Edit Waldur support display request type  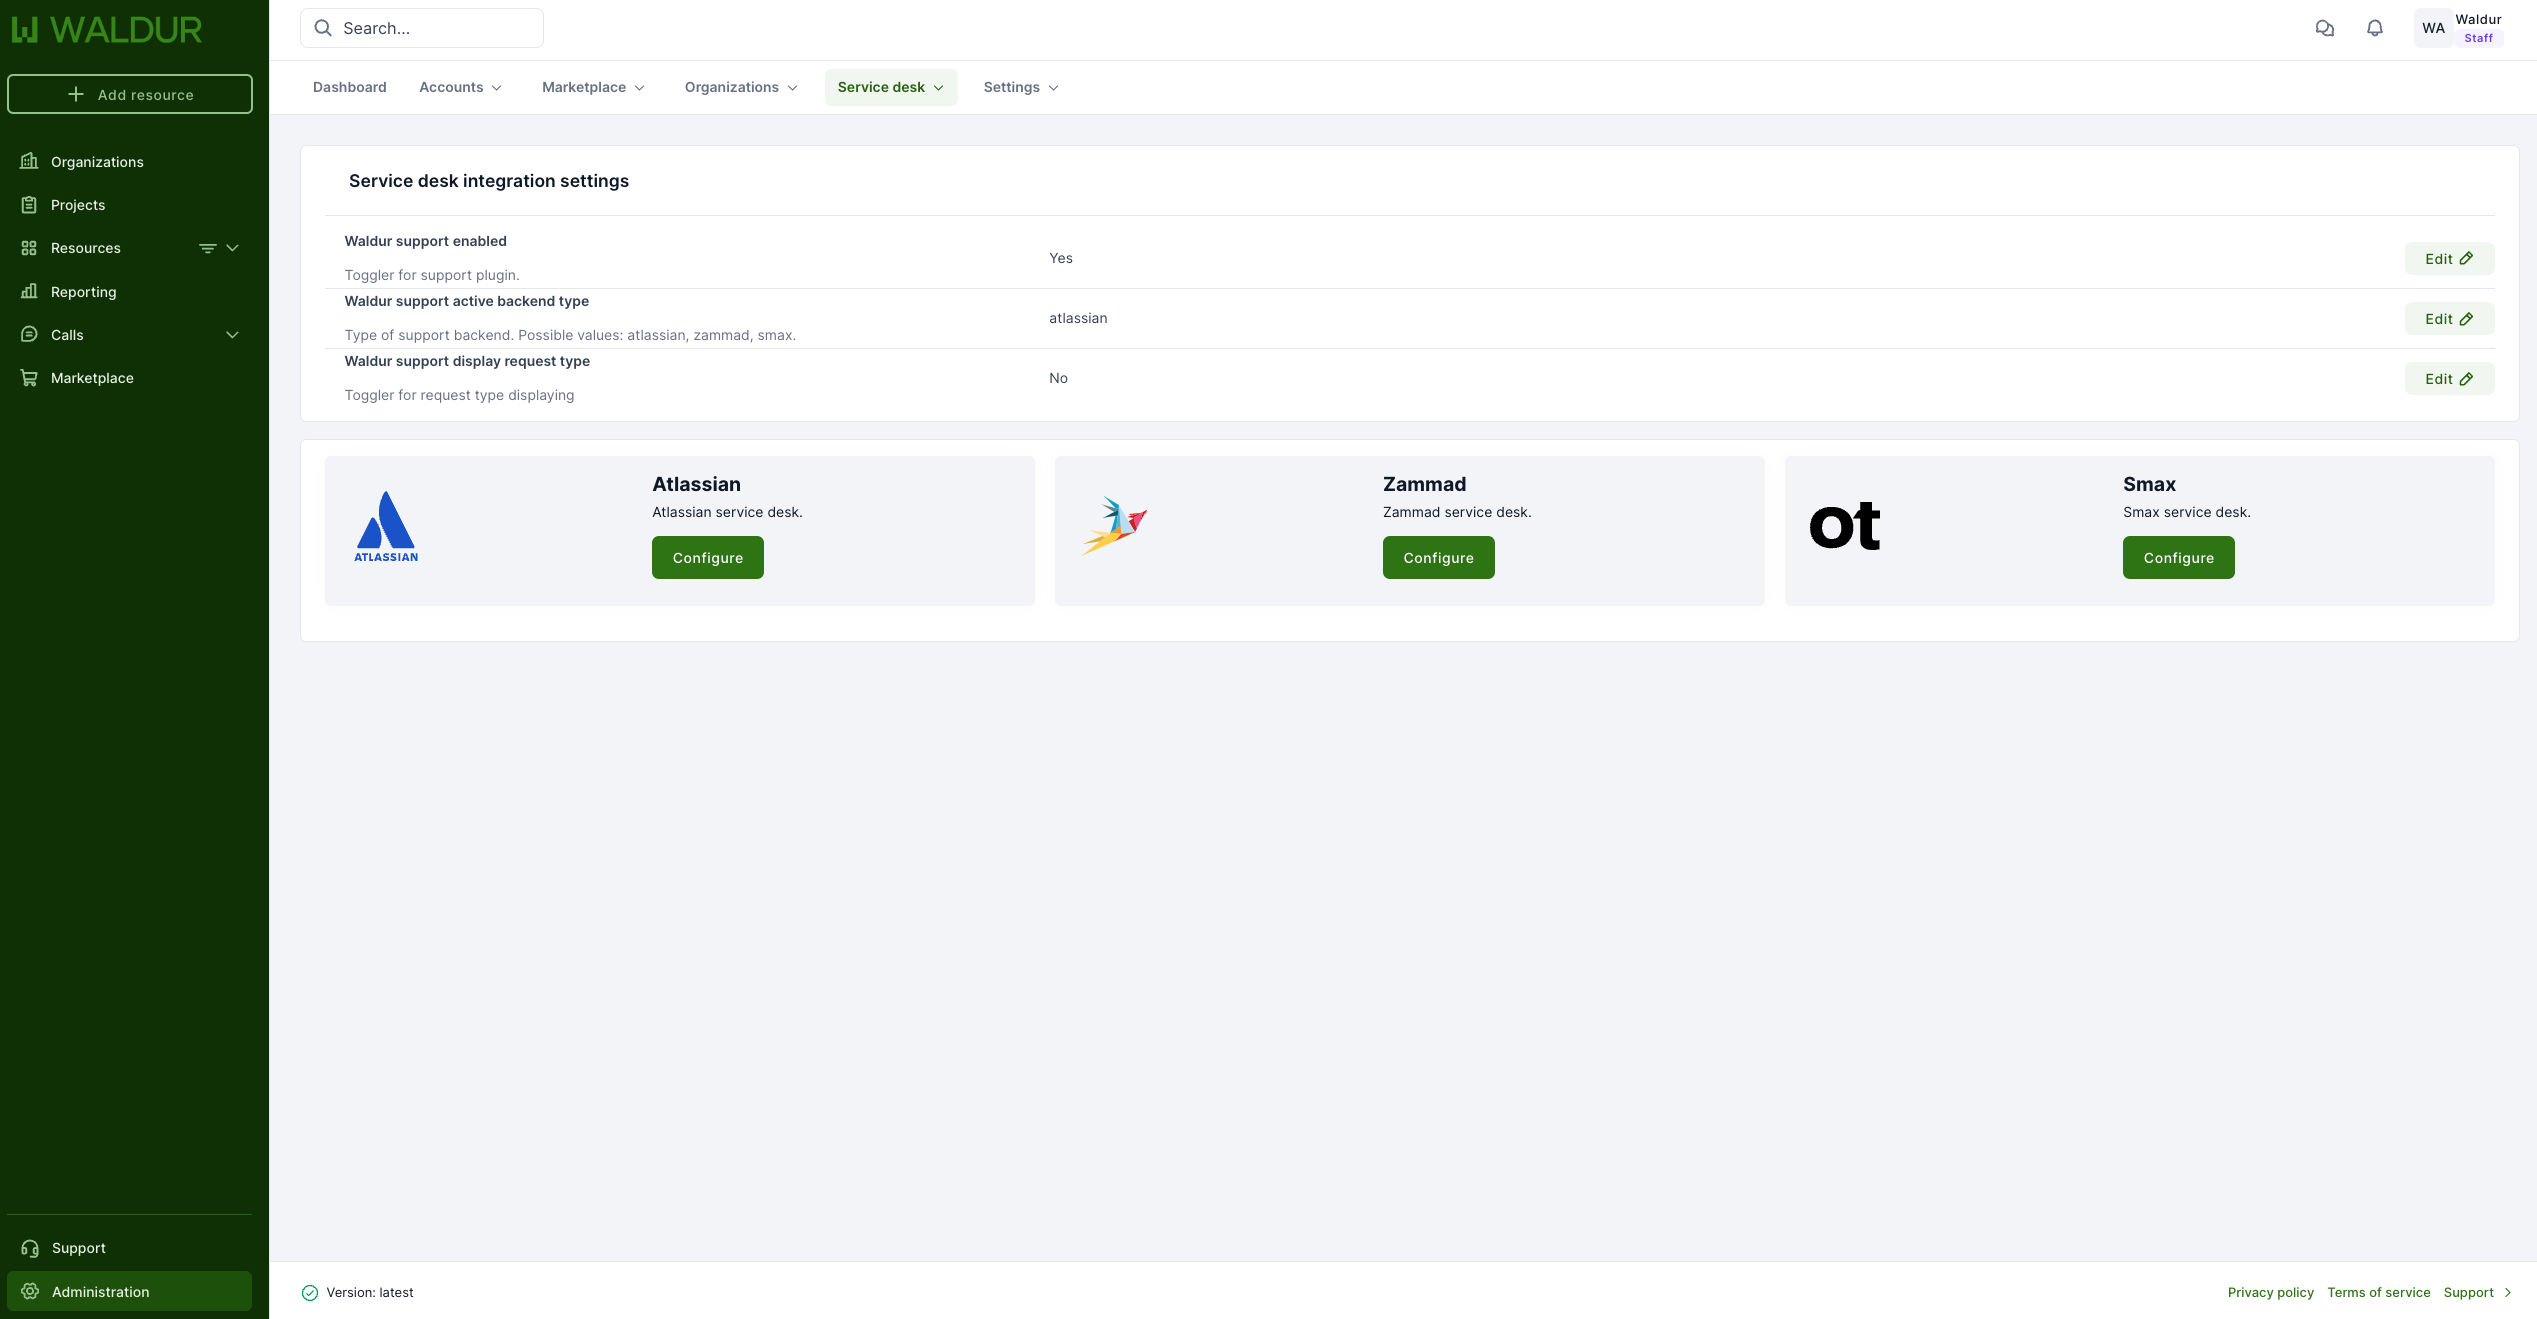(2448, 379)
